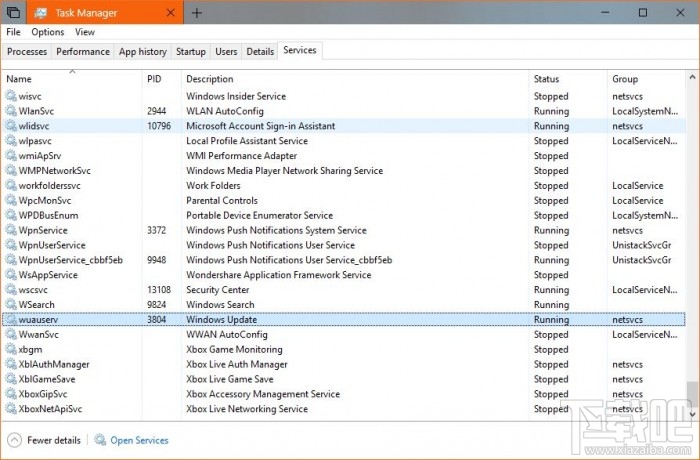Collapse view with Fewer details chevron
The image size is (700, 460).
point(14,440)
